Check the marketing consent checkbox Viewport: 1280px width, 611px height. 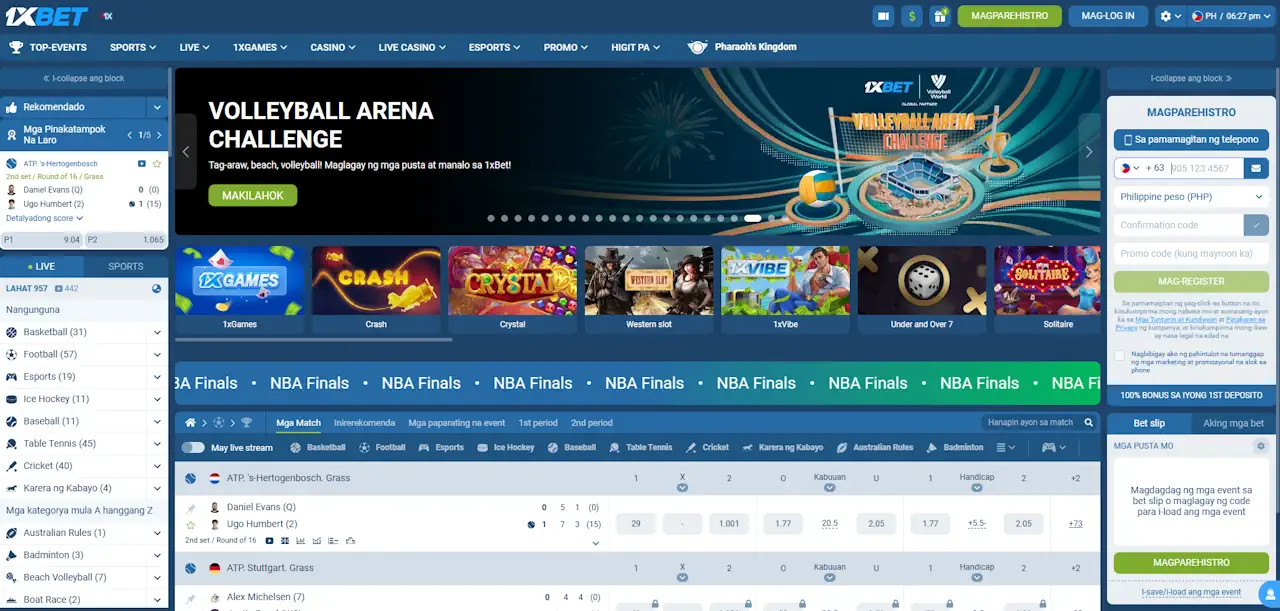pyautogui.click(x=1120, y=355)
